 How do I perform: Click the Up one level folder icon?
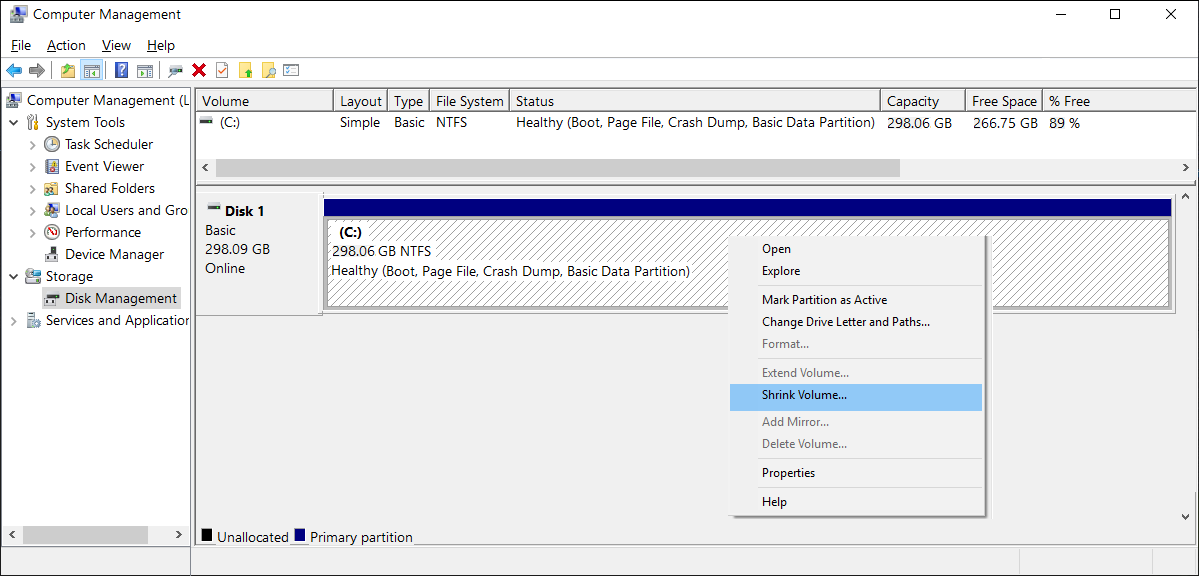pyautogui.click(x=67, y=70)
